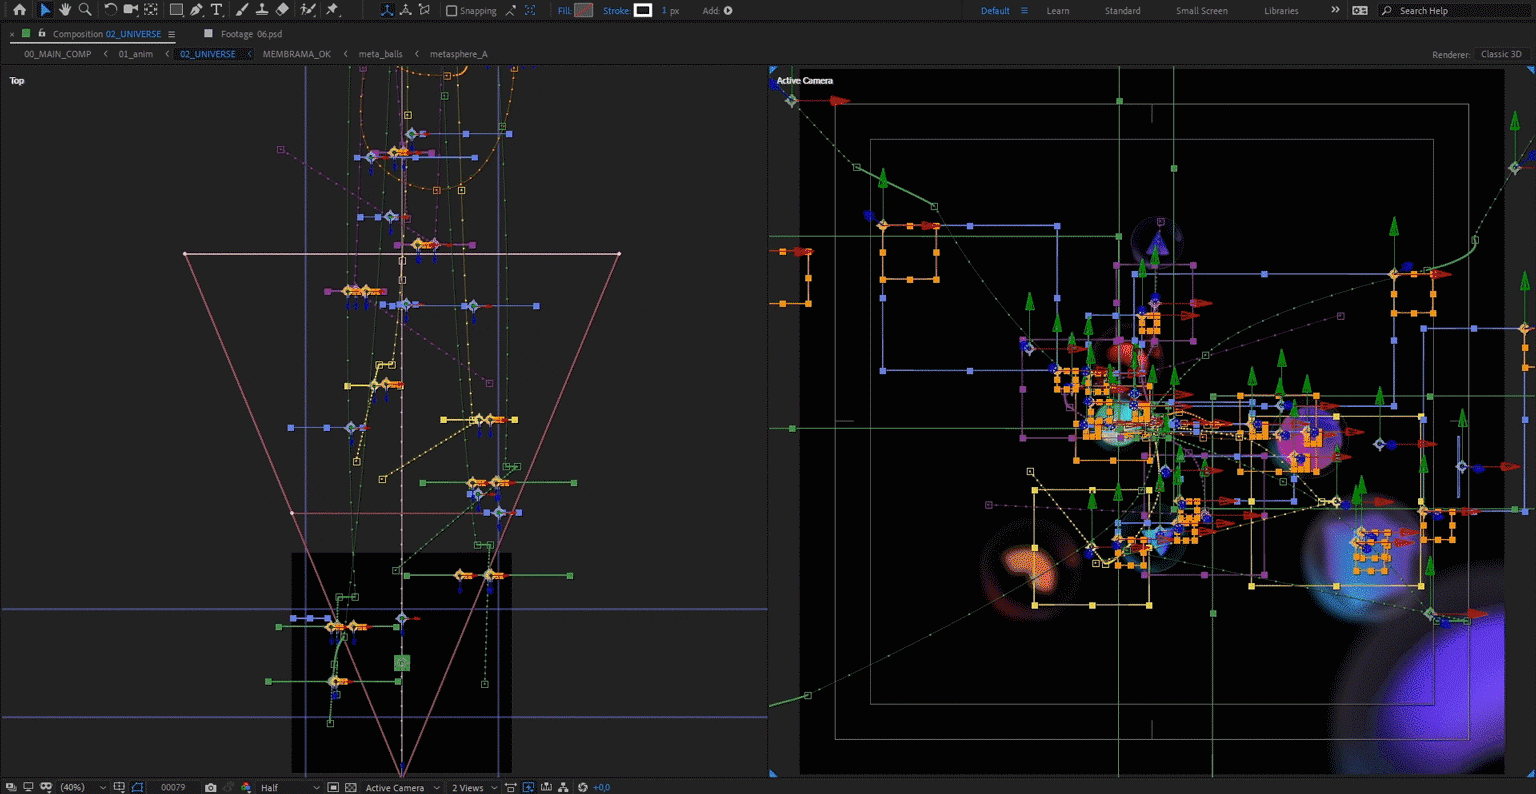
Task: Open the Half resolution dropdown
Action: pyautogui.click(x=290, y=787)
